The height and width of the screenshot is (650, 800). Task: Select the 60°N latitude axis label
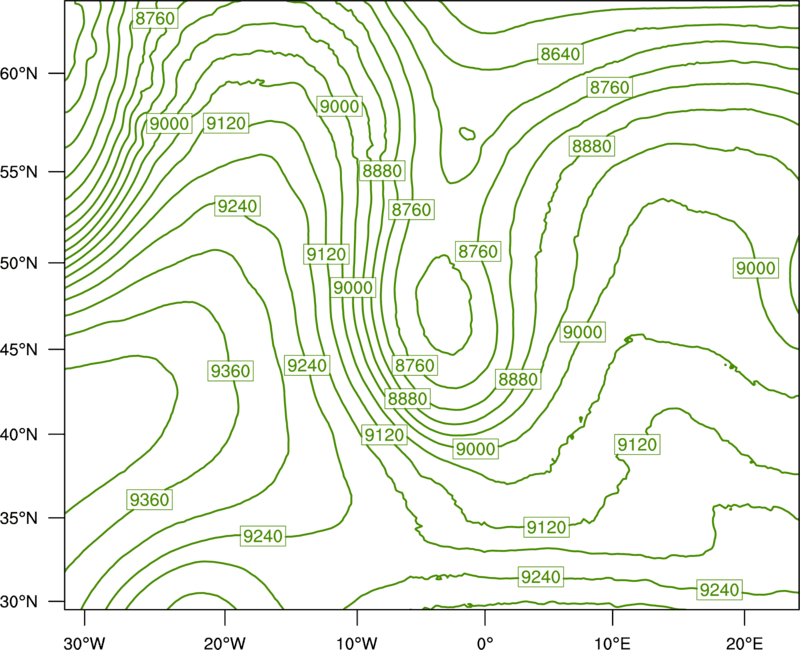tap(19, 74)
